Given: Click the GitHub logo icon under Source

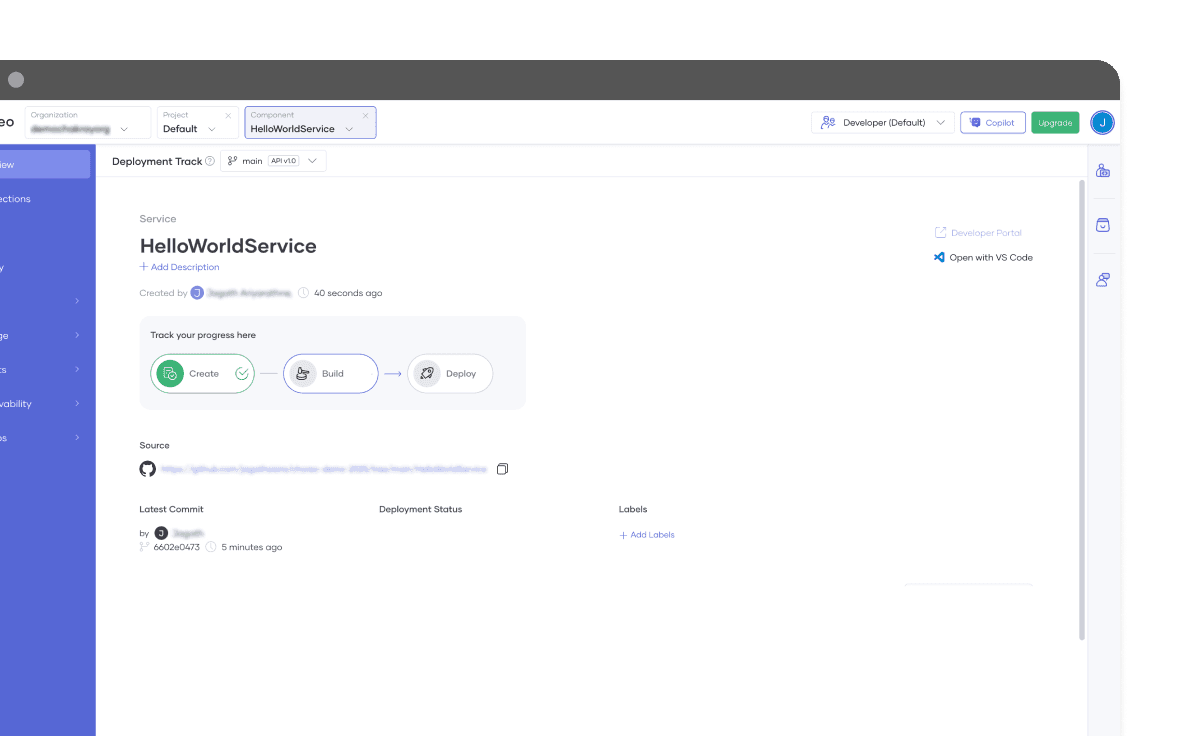Looking at the screenshot, I should pyautogui.click(x=148, y=469).
